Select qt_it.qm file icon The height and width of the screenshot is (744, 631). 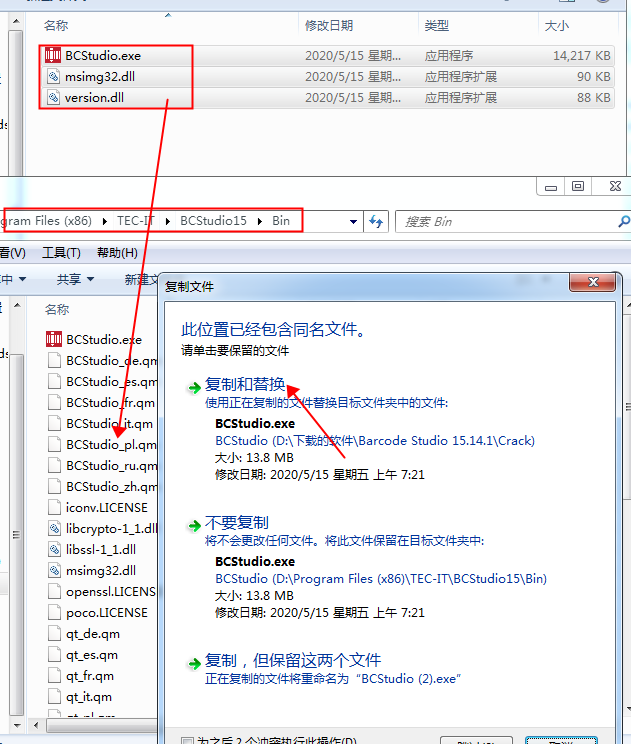point(55,697)
